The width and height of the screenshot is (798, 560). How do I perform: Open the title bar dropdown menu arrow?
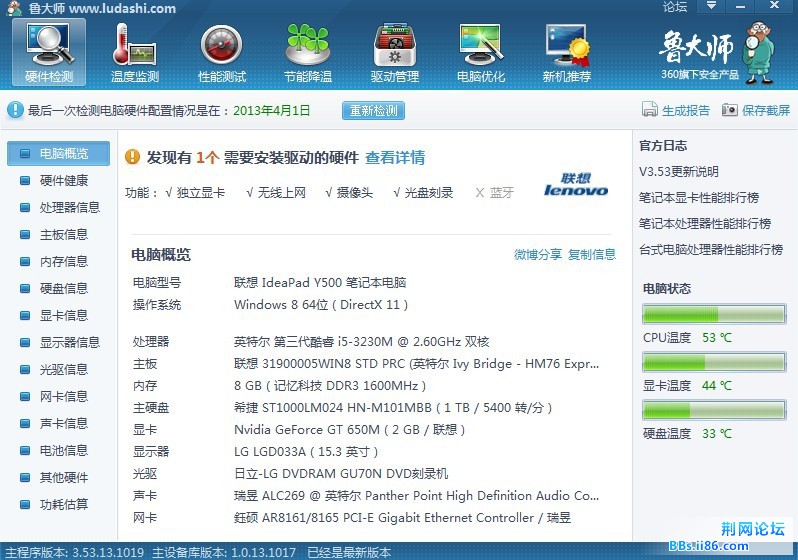point(711,6)
